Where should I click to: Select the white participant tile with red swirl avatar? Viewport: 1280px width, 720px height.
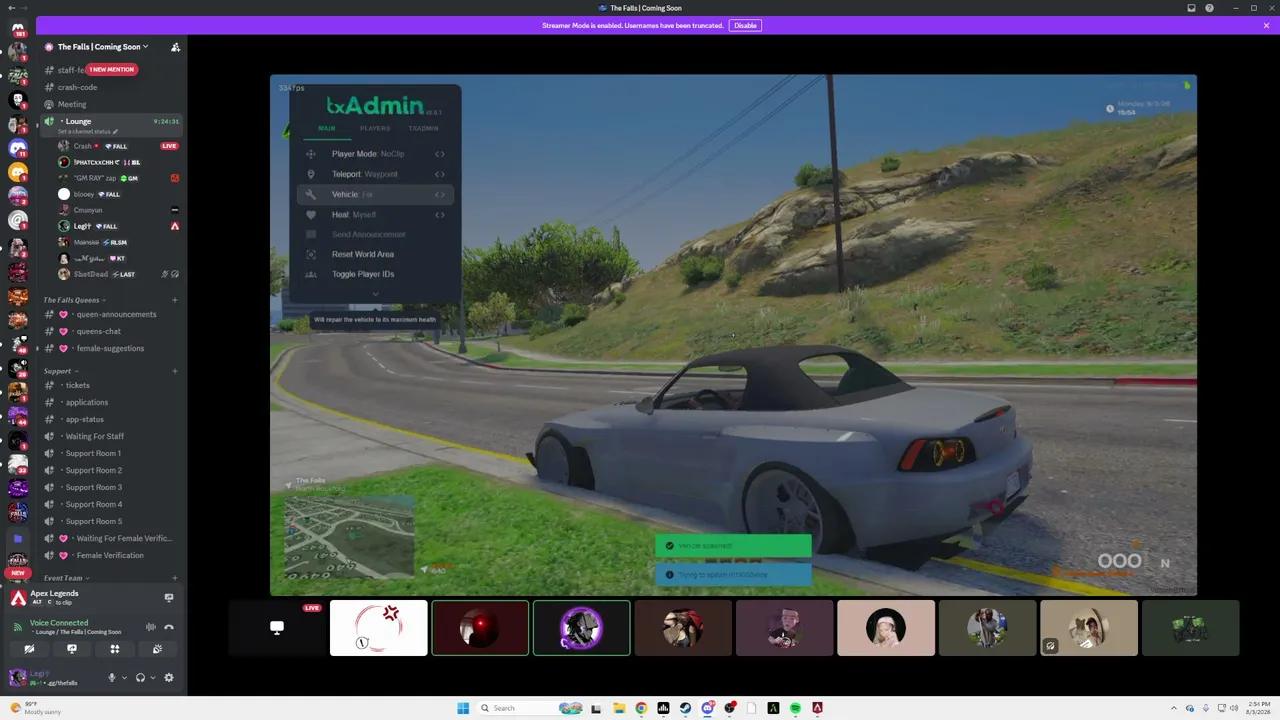tap(378, 628)
